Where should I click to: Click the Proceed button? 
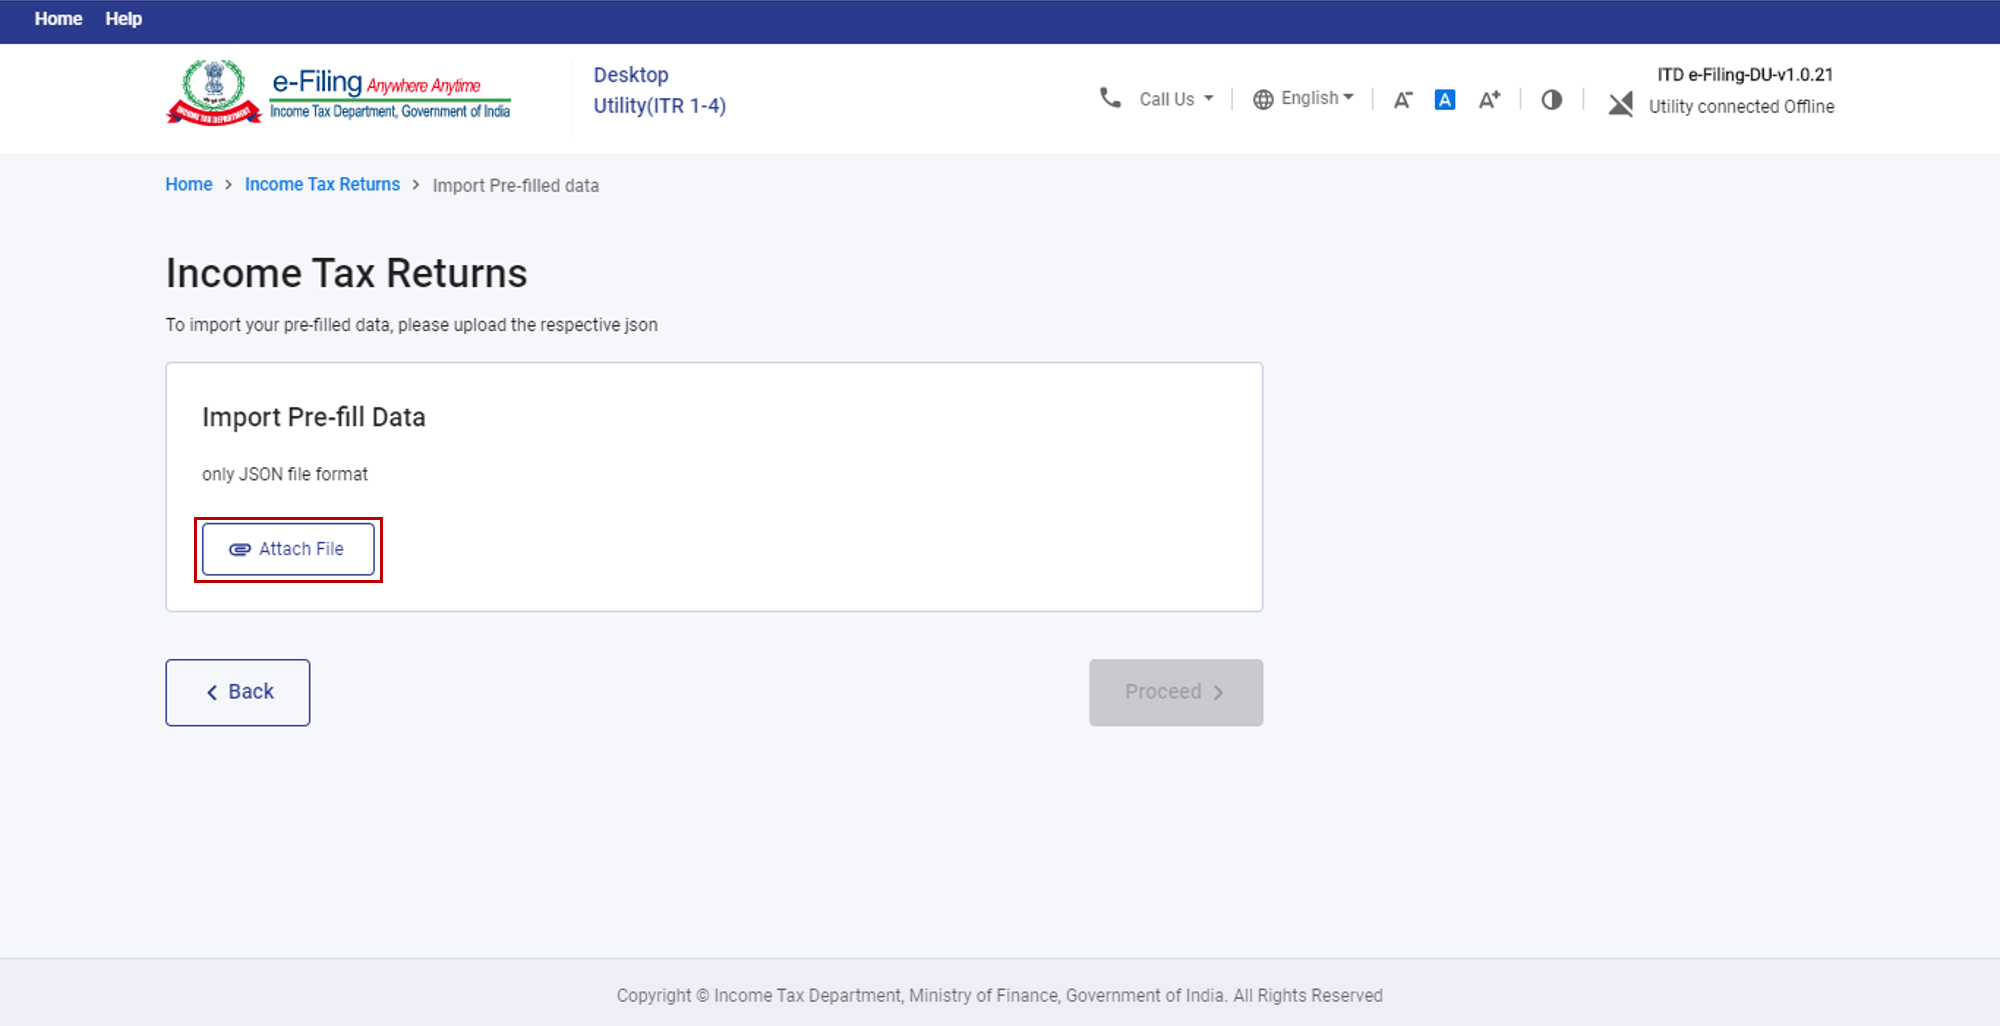tap(1175, 692)
